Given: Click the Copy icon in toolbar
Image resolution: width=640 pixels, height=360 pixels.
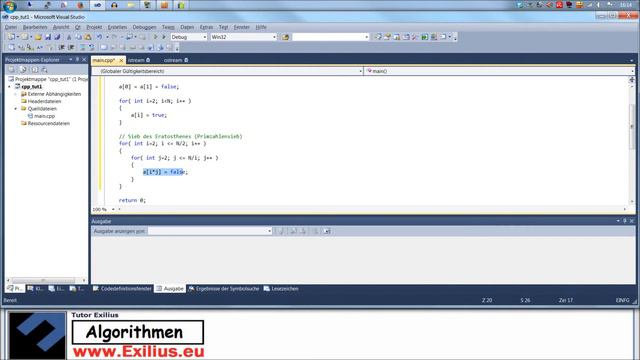Looking at the screenshot, I should tap(78, 37).
